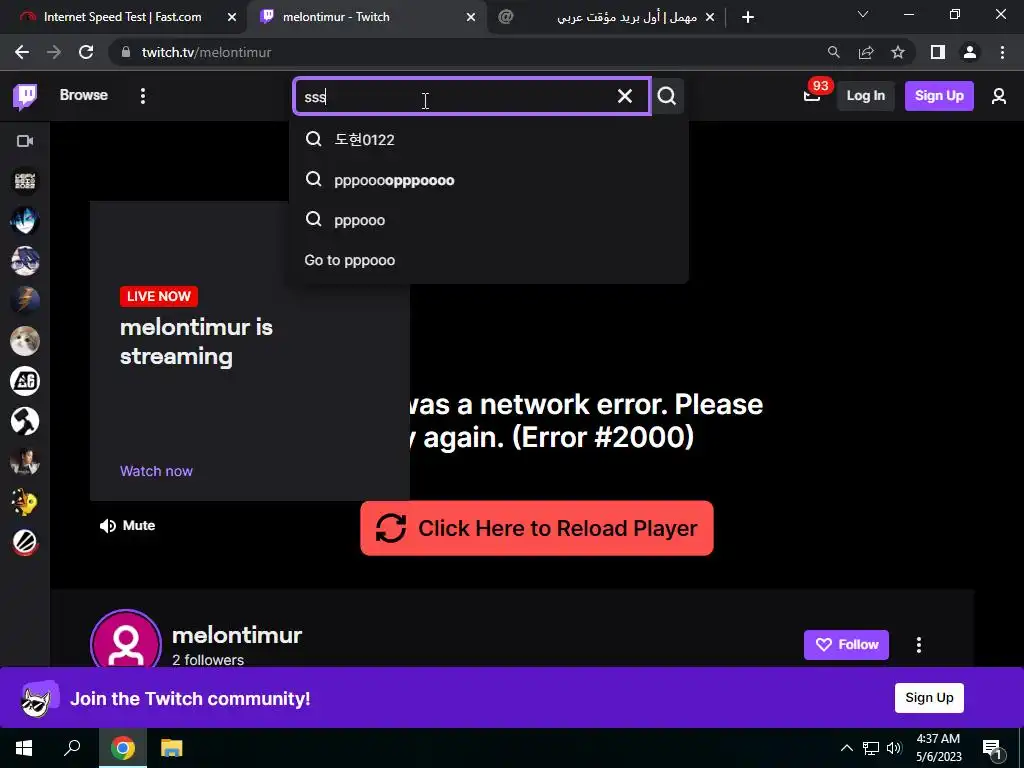Open the volume speaker tray icon
Screen dimensions: 1024x768
tap(894, 748)
